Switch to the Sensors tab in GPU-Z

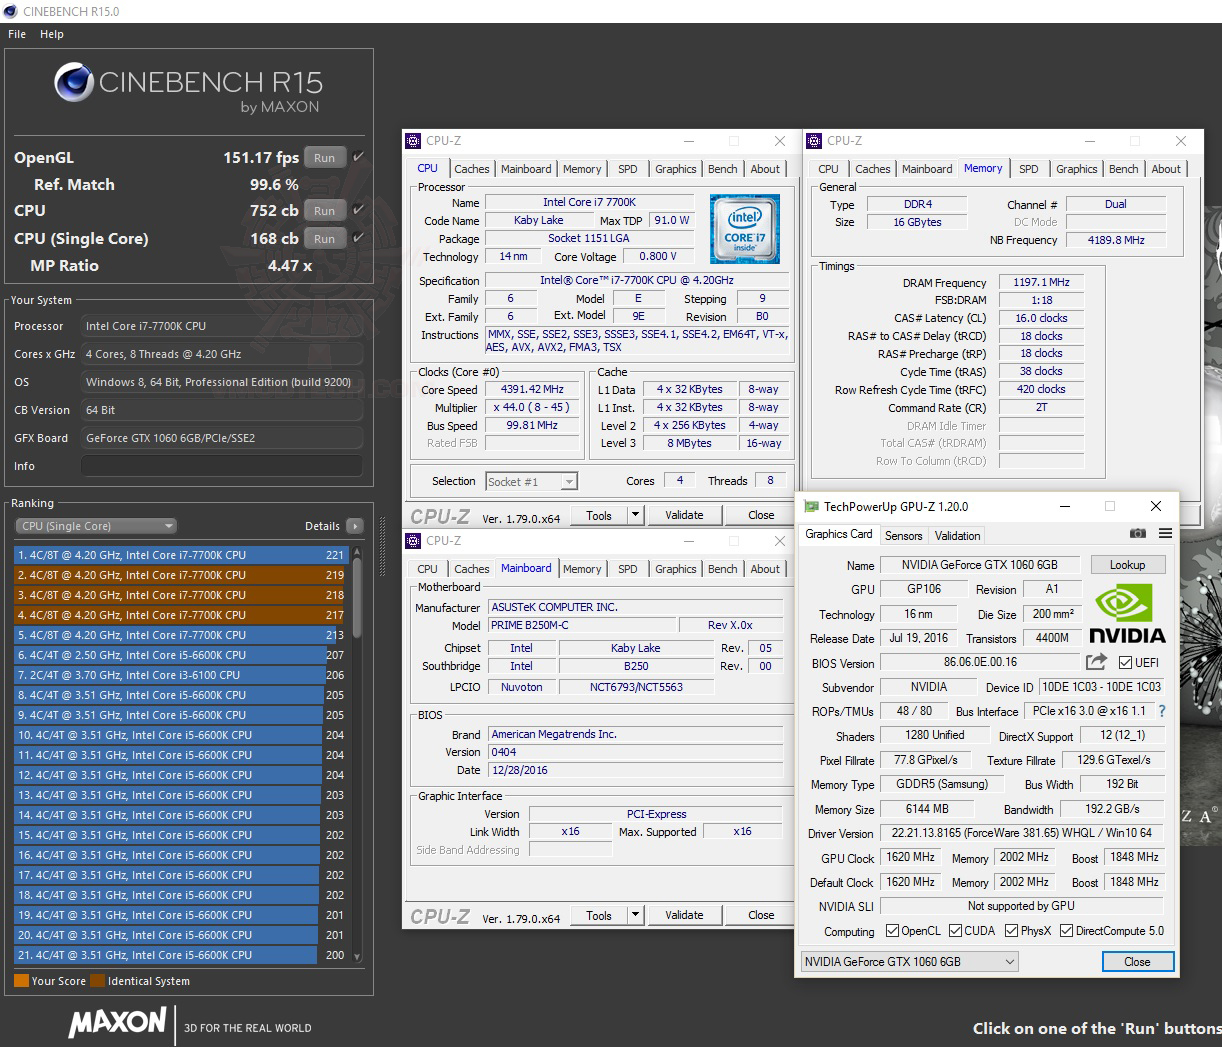pos(904,536)
